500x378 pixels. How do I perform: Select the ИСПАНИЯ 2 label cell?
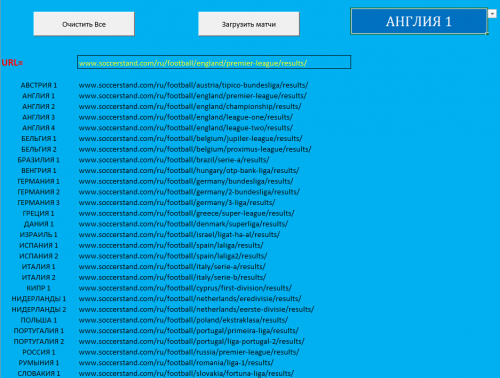[x=39, y=256]
